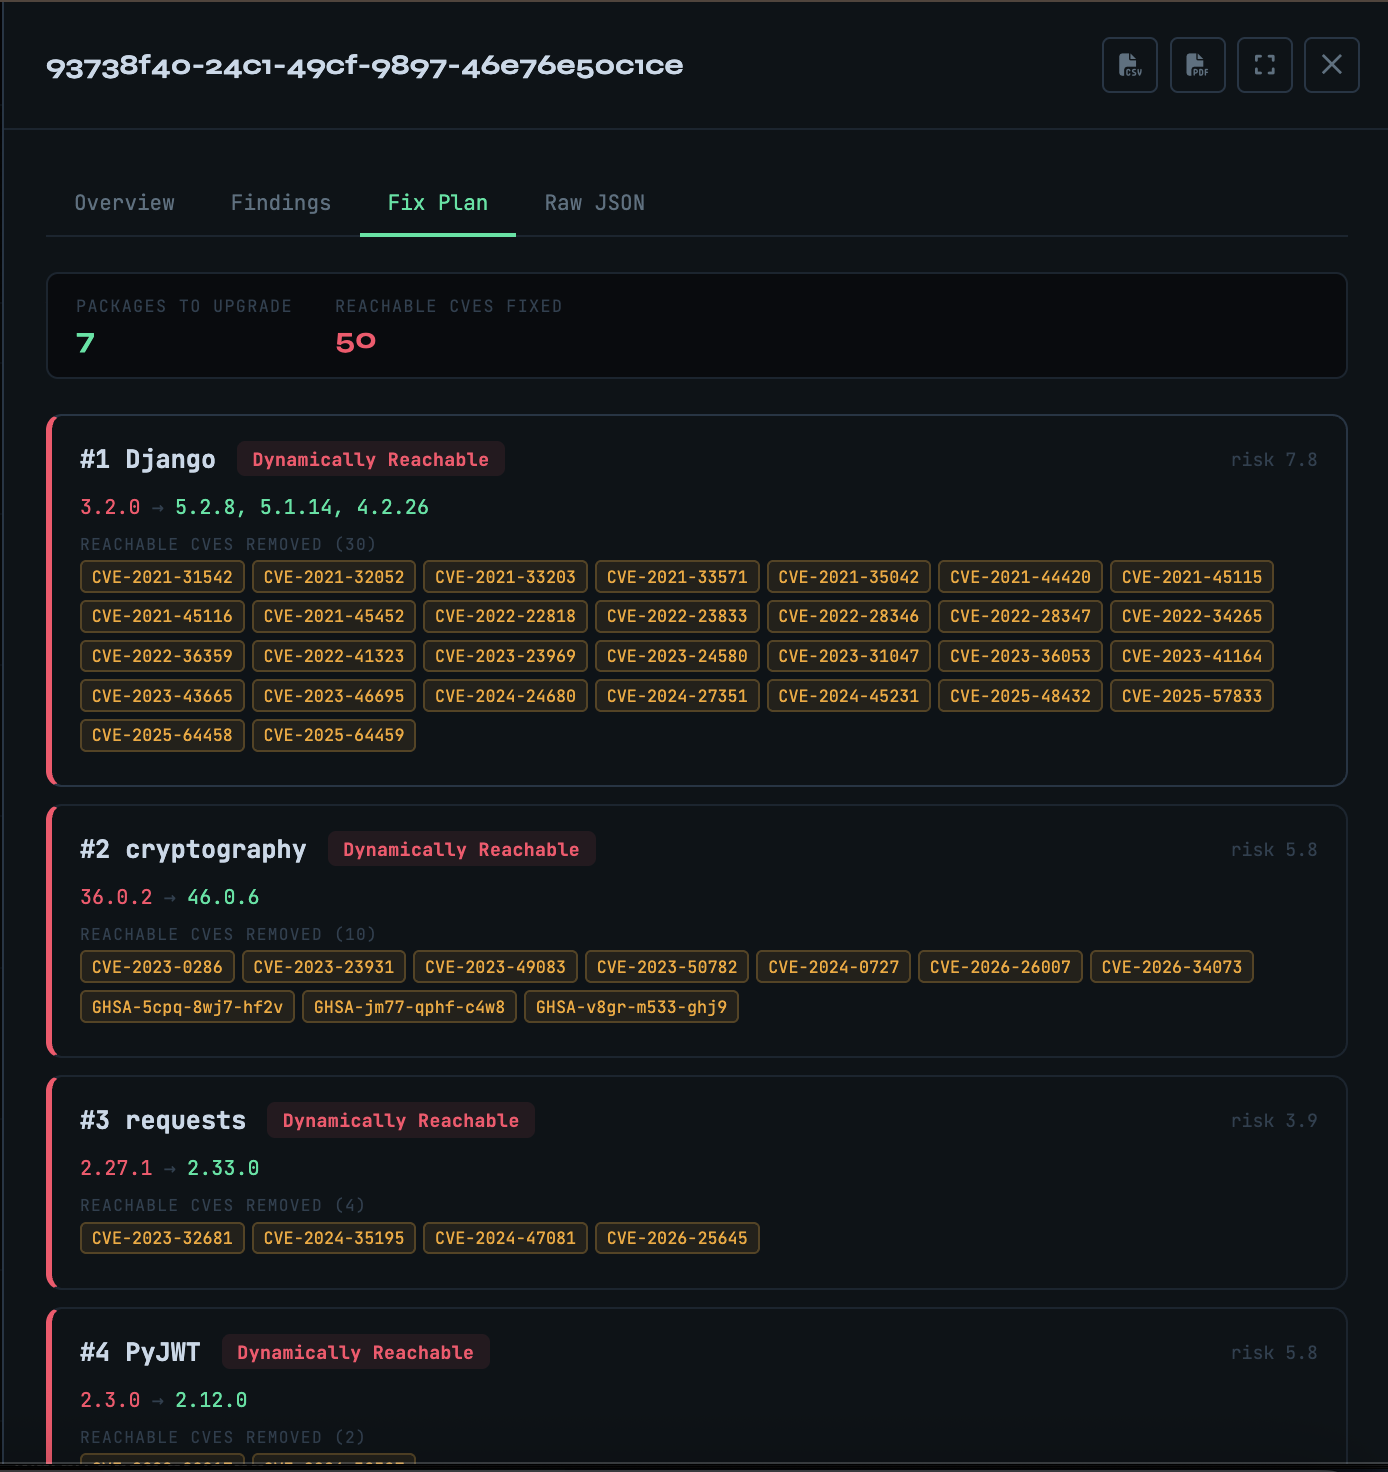Click CVE-2022-22818 tag
This screenshot has height=1472, width=1388.
505,616
